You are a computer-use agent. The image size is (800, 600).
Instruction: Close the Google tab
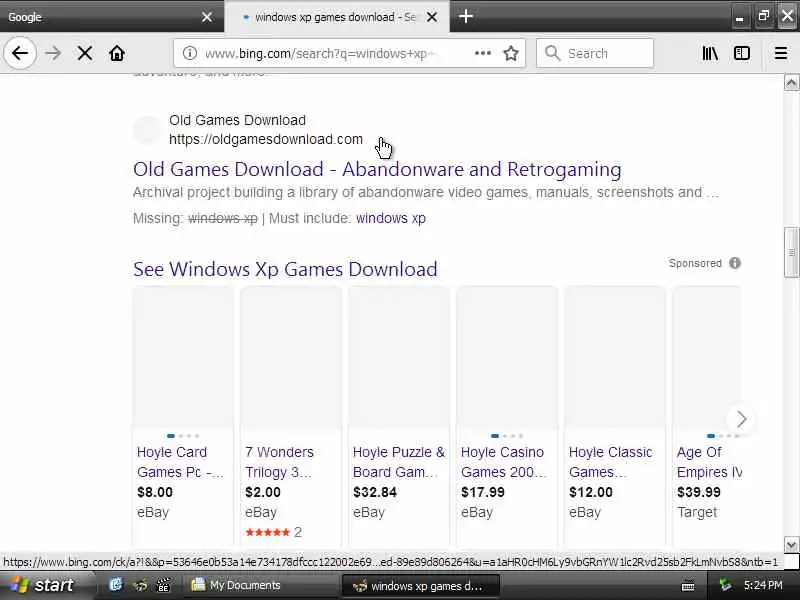207,17
